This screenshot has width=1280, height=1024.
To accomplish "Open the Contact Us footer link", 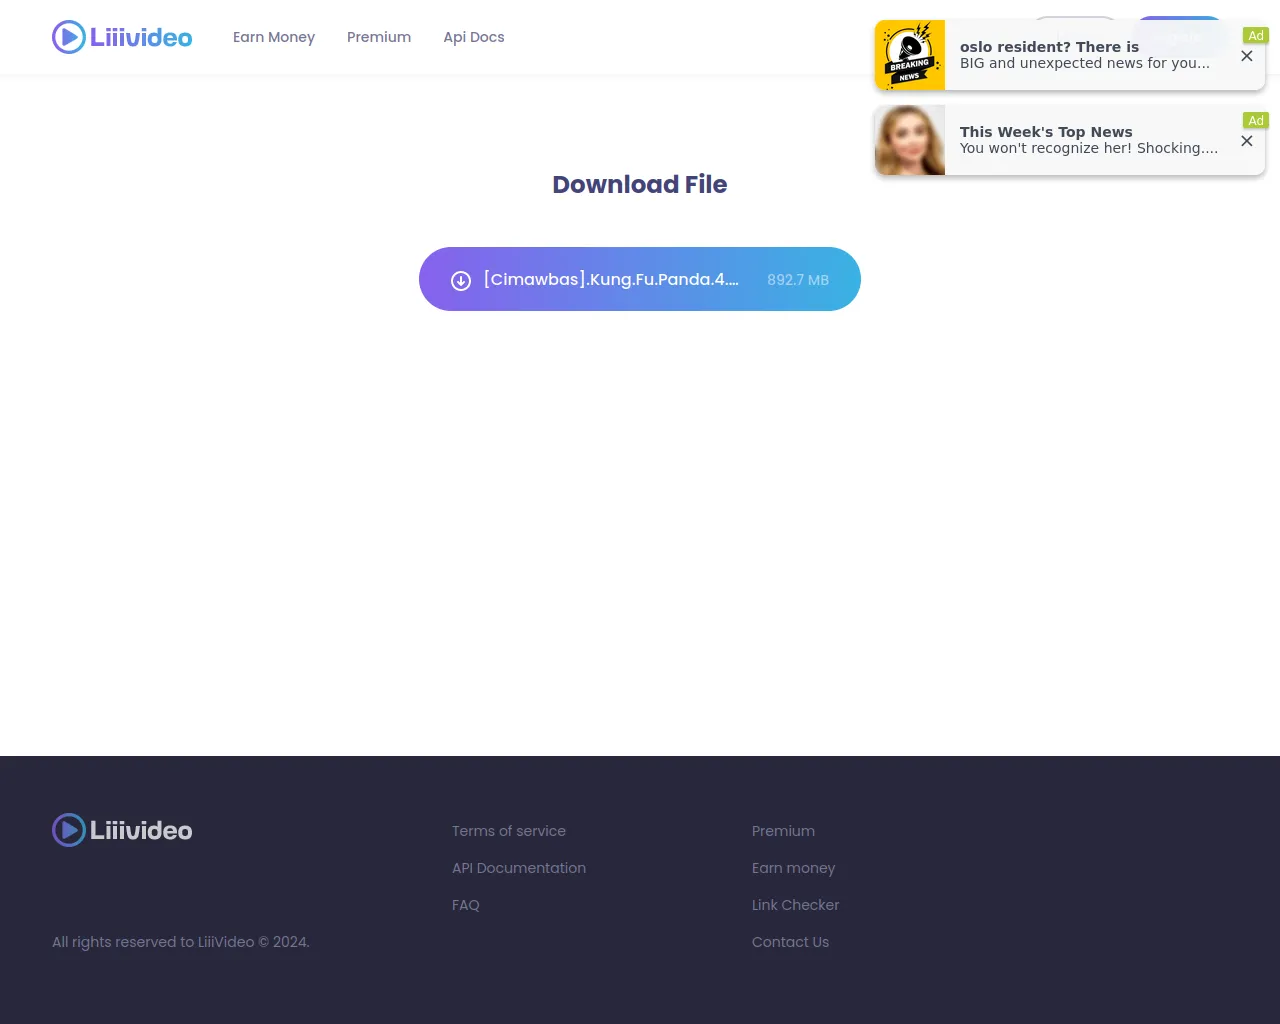I will coord(790,942).
